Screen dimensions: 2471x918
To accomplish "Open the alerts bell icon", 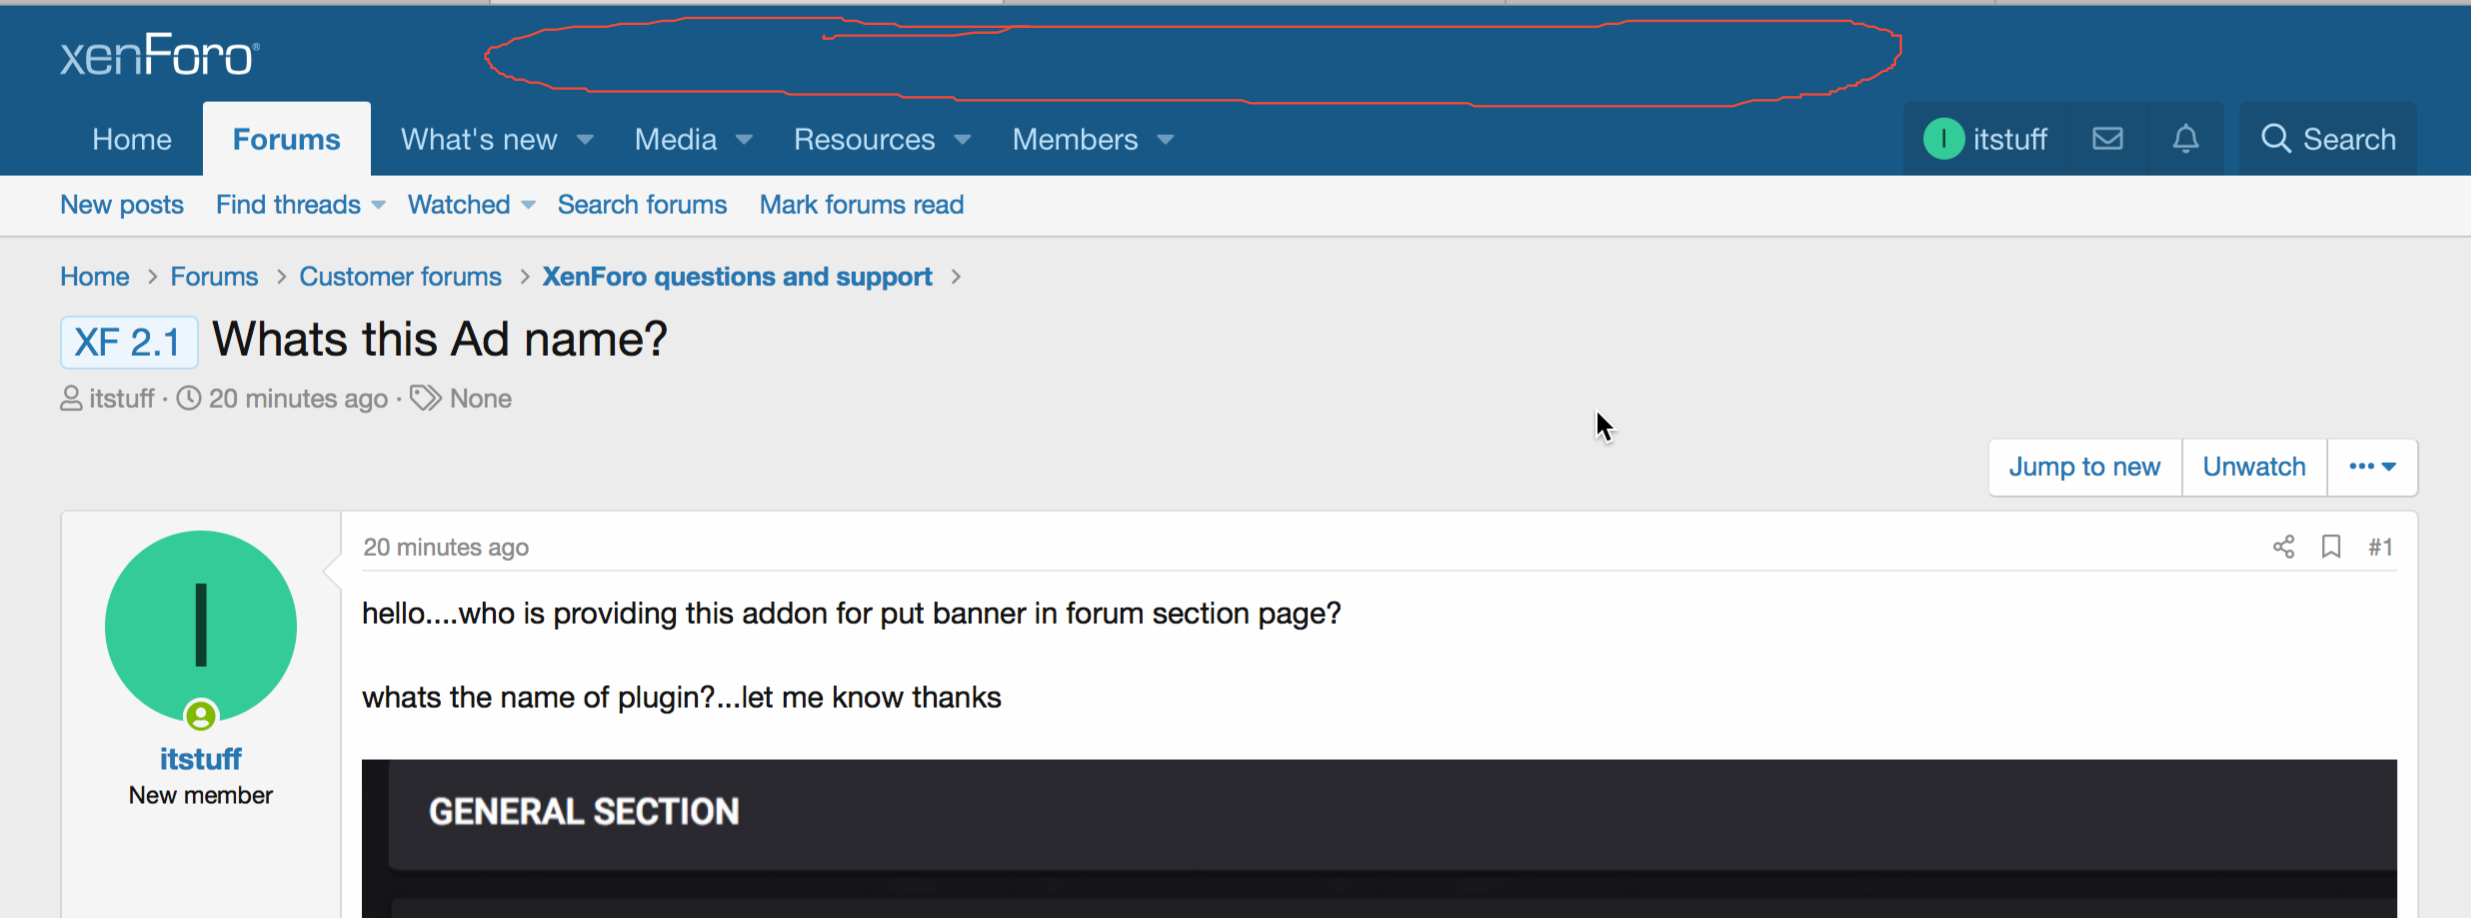I will (2186, 139).
